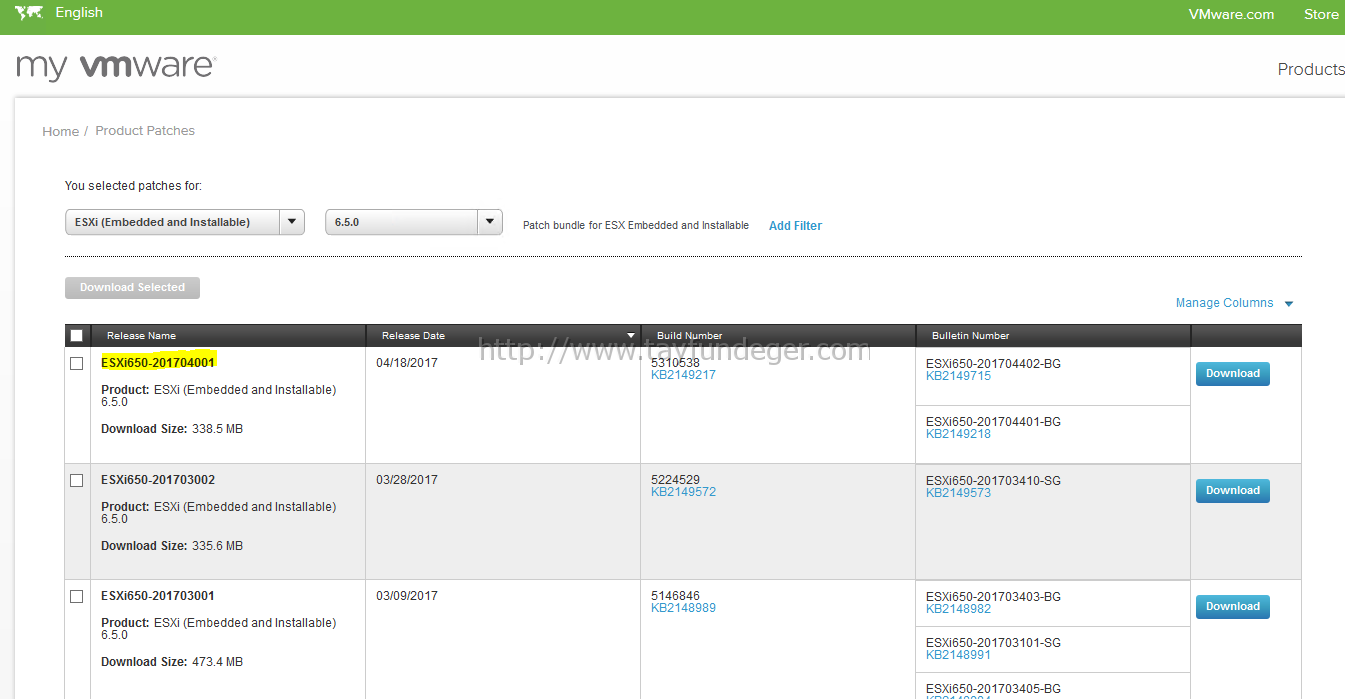Screen dimensions: 1345x699
Task: Click the Download Size 473.4 MB text
Action: [172, 662]
